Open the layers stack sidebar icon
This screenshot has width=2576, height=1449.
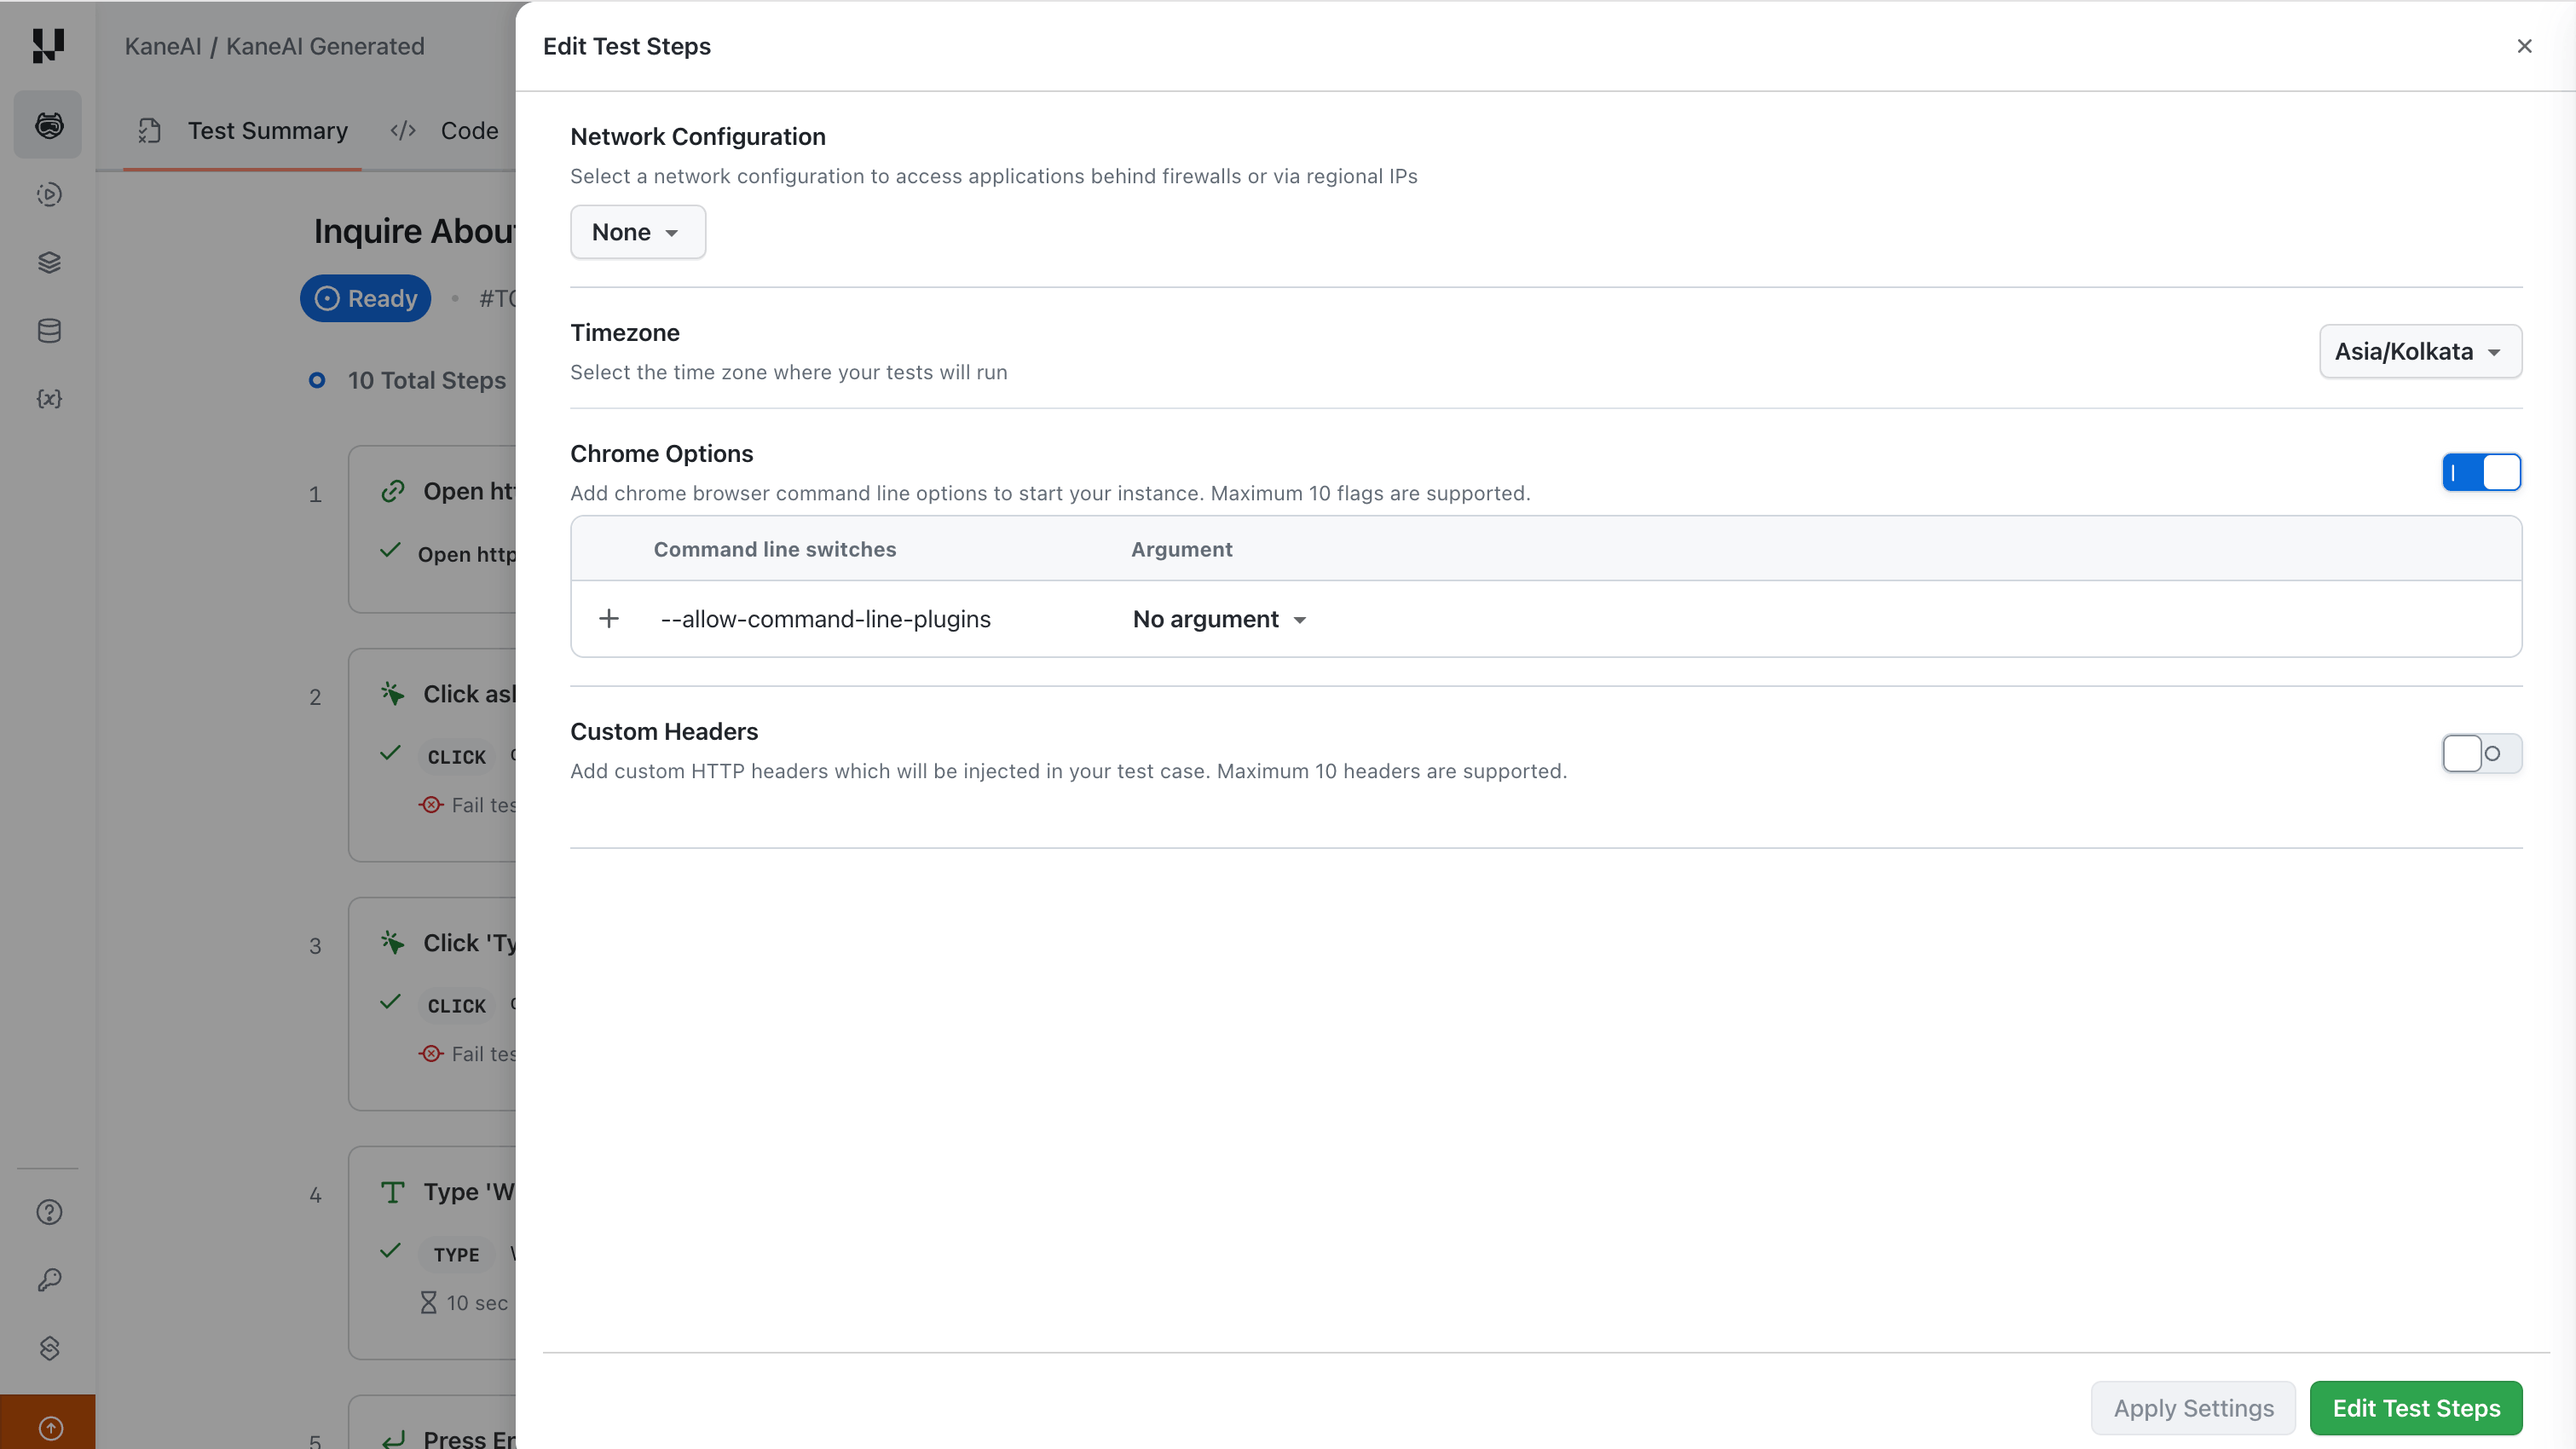tap(49, 262)
